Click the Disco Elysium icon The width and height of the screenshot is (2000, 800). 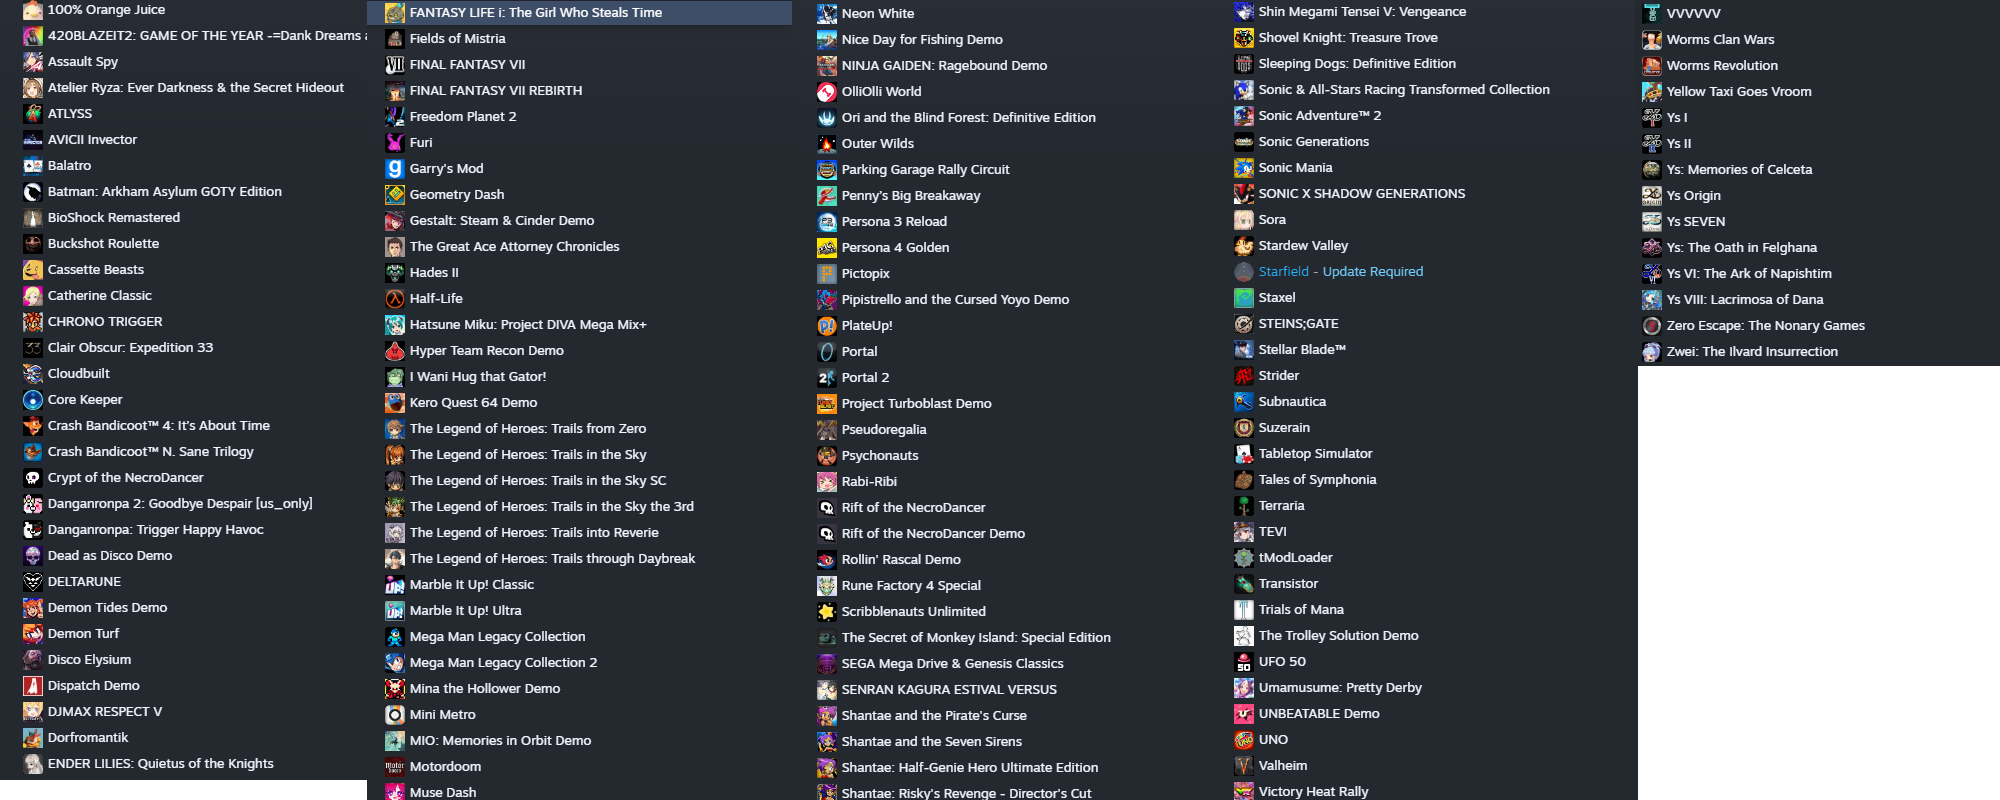point(33,660)
